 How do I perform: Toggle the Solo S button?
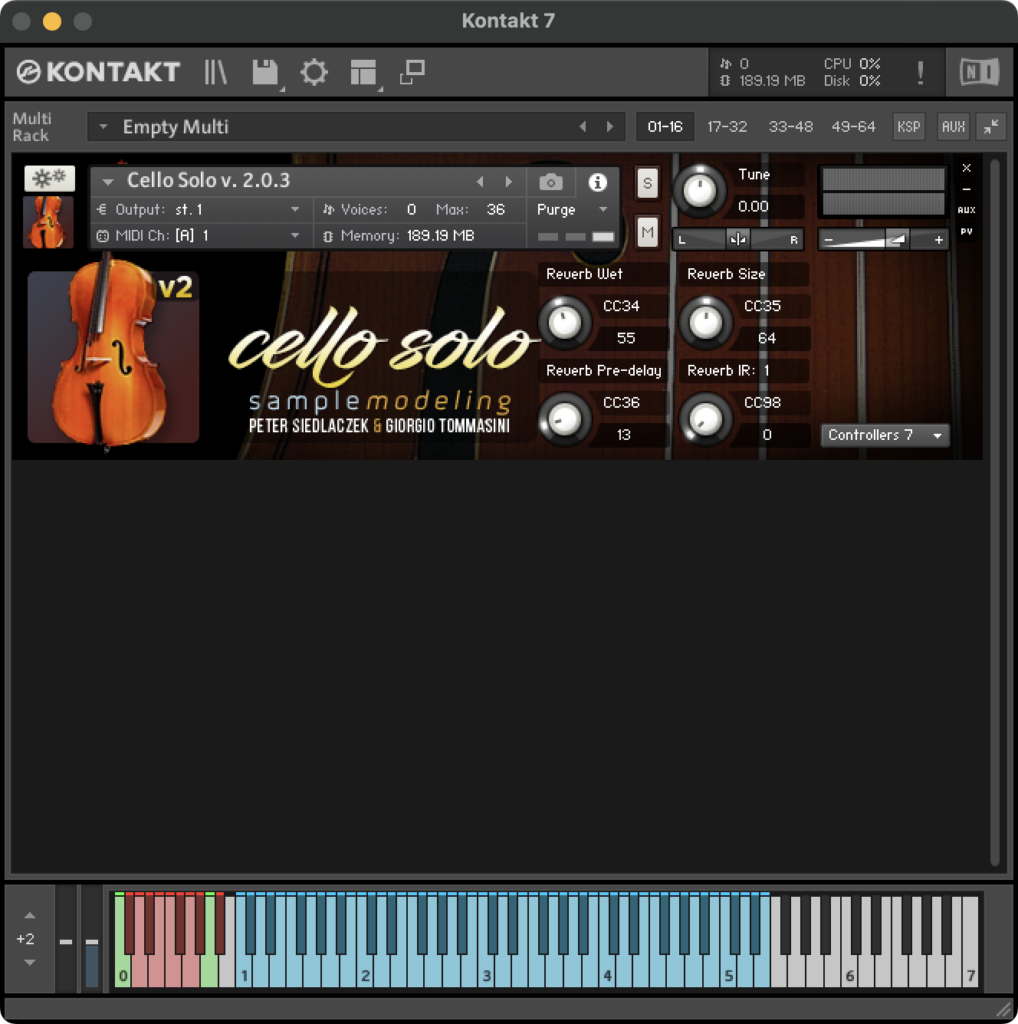click(647, 183)
